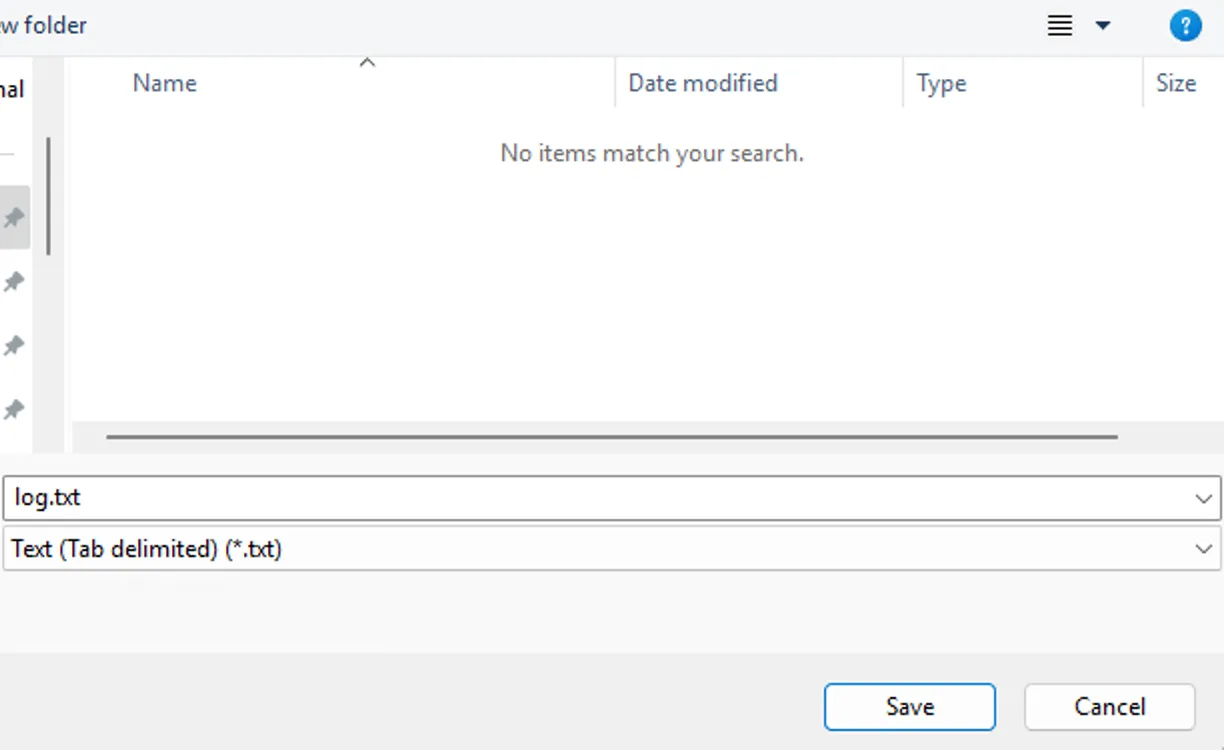Click the Change your view list icon
1224x750 pixels.
pos(1060,26)
